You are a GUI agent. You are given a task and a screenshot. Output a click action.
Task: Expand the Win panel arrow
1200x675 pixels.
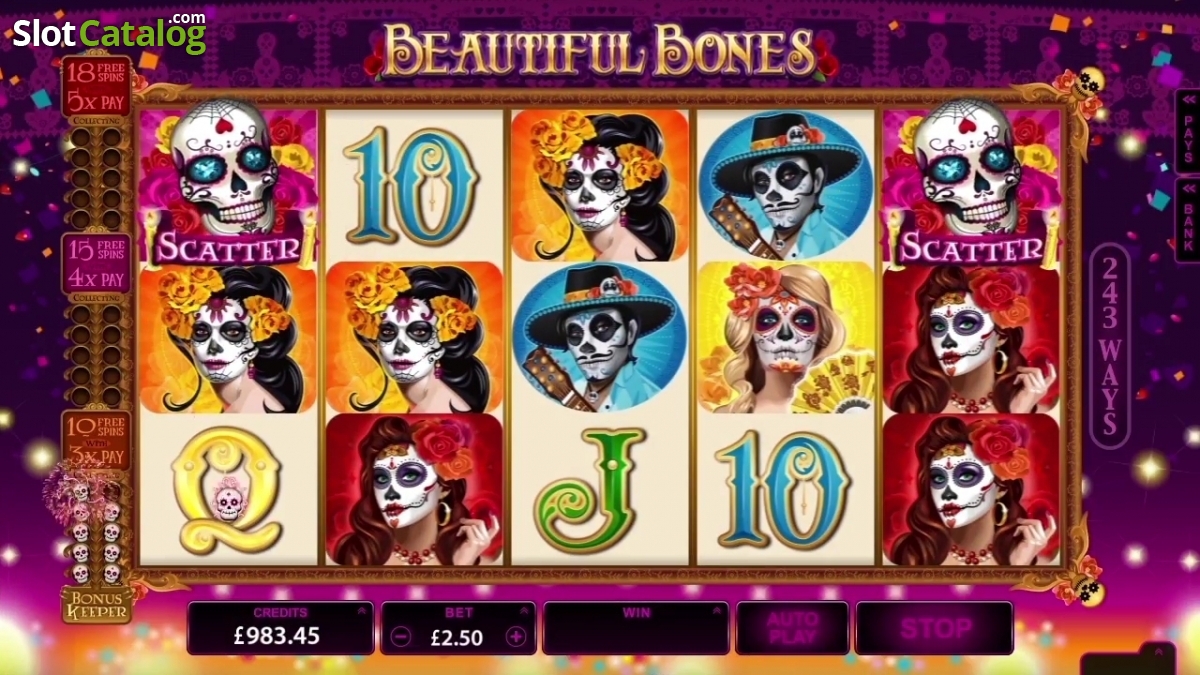[x=716, y=610]
